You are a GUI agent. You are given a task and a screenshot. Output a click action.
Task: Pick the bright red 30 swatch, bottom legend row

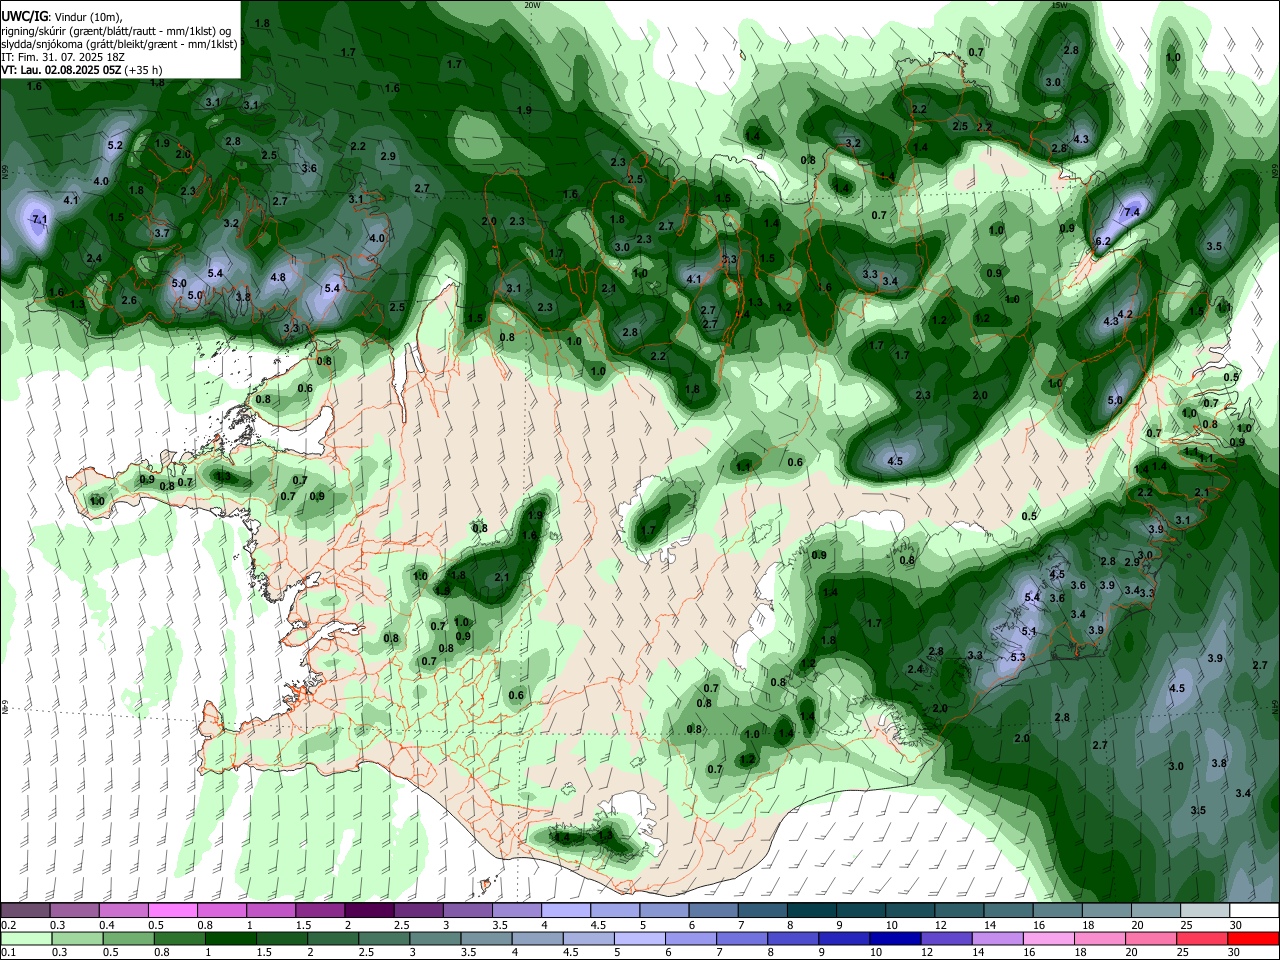(1254, 938)
